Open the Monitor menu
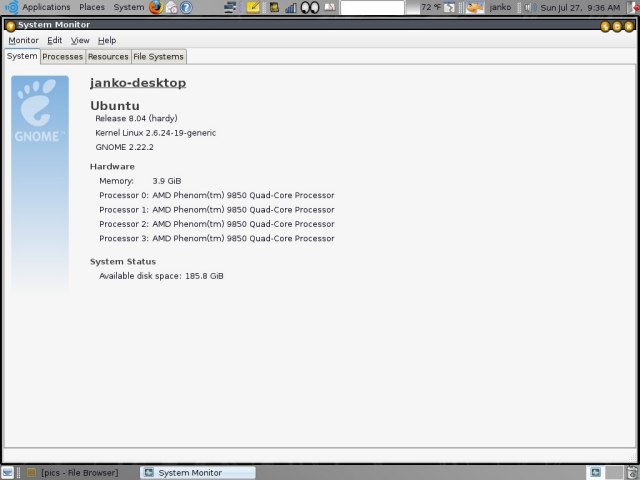Screen dimensions: 640x480 (x=23, y=40)
